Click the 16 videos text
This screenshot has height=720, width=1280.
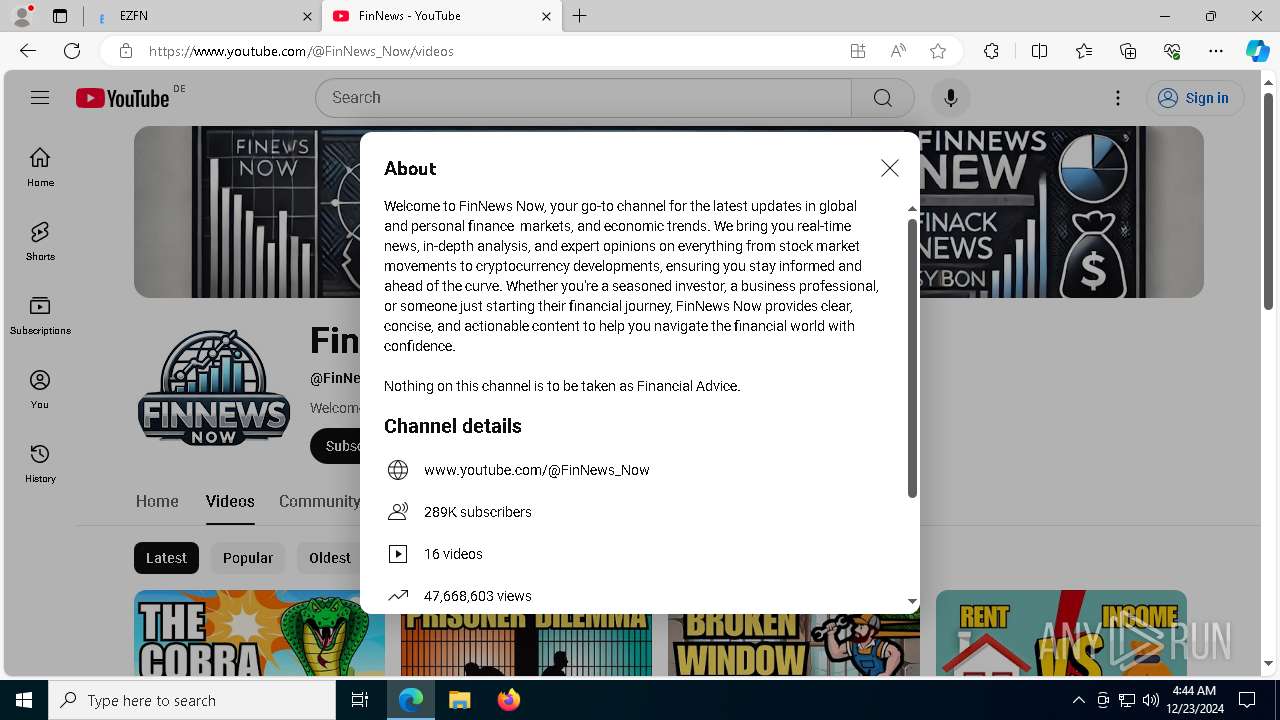click(x=453, y=554)
